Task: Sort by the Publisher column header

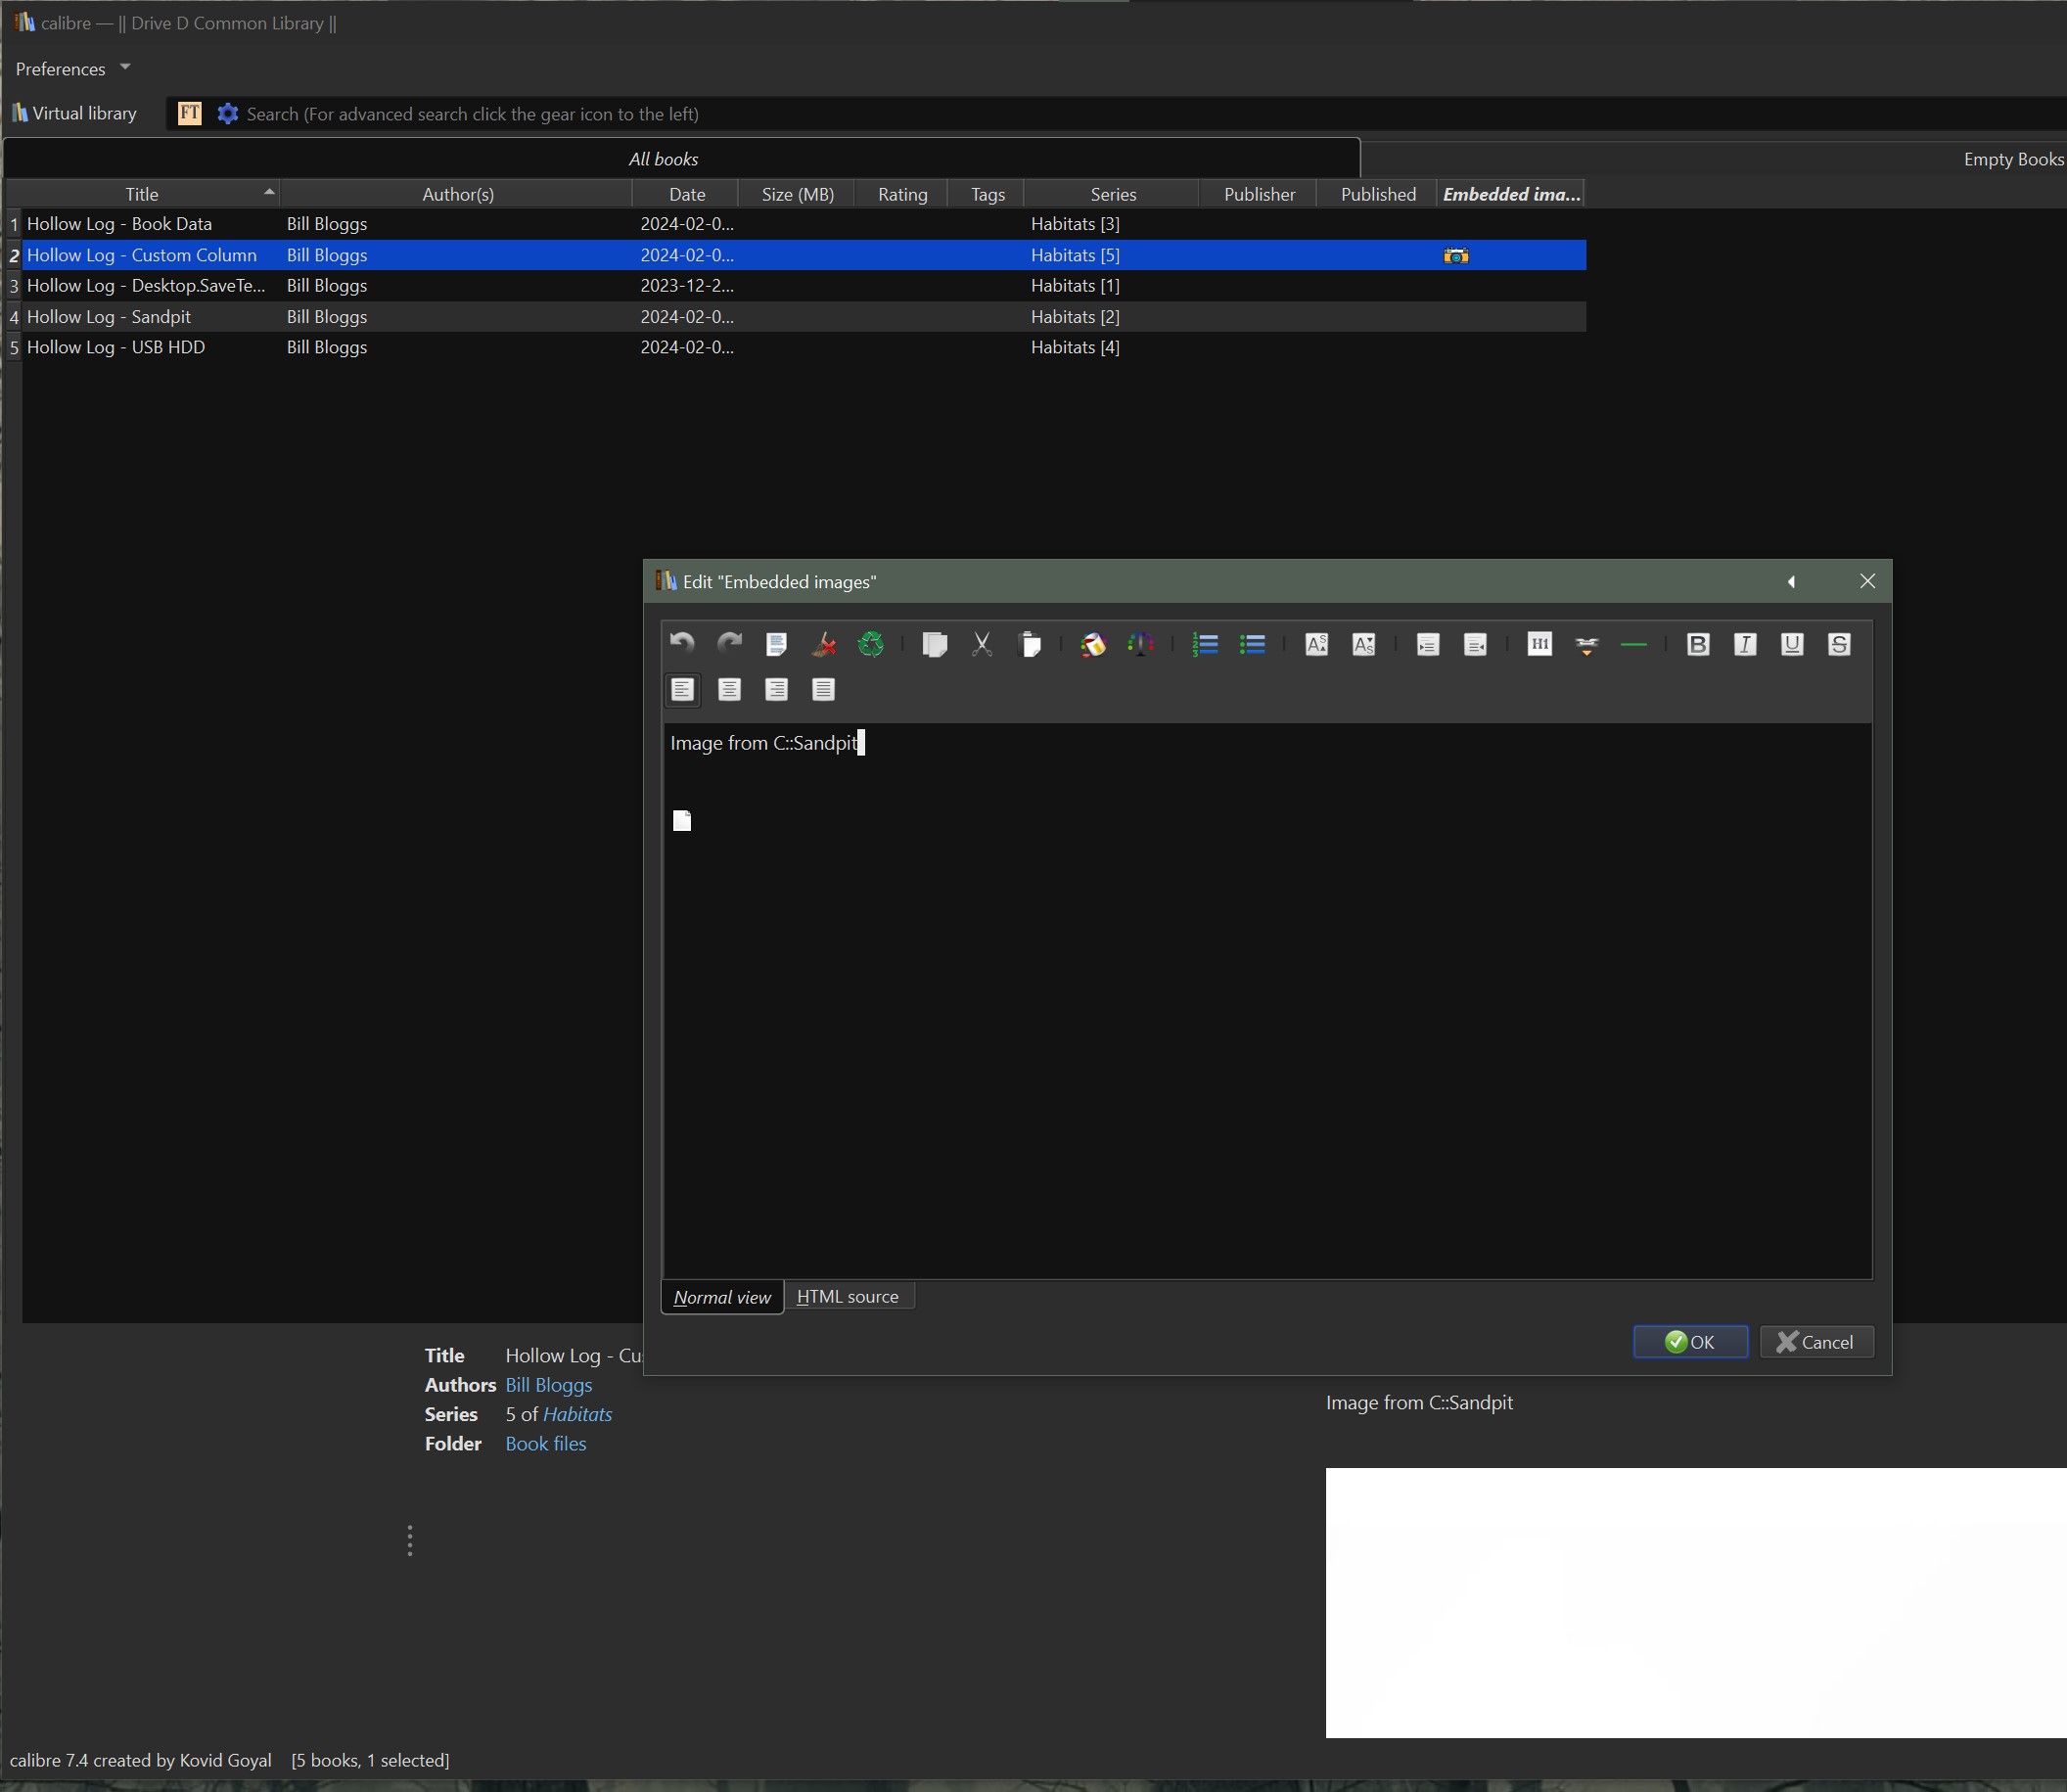Action: click(x=1258, y=194)
